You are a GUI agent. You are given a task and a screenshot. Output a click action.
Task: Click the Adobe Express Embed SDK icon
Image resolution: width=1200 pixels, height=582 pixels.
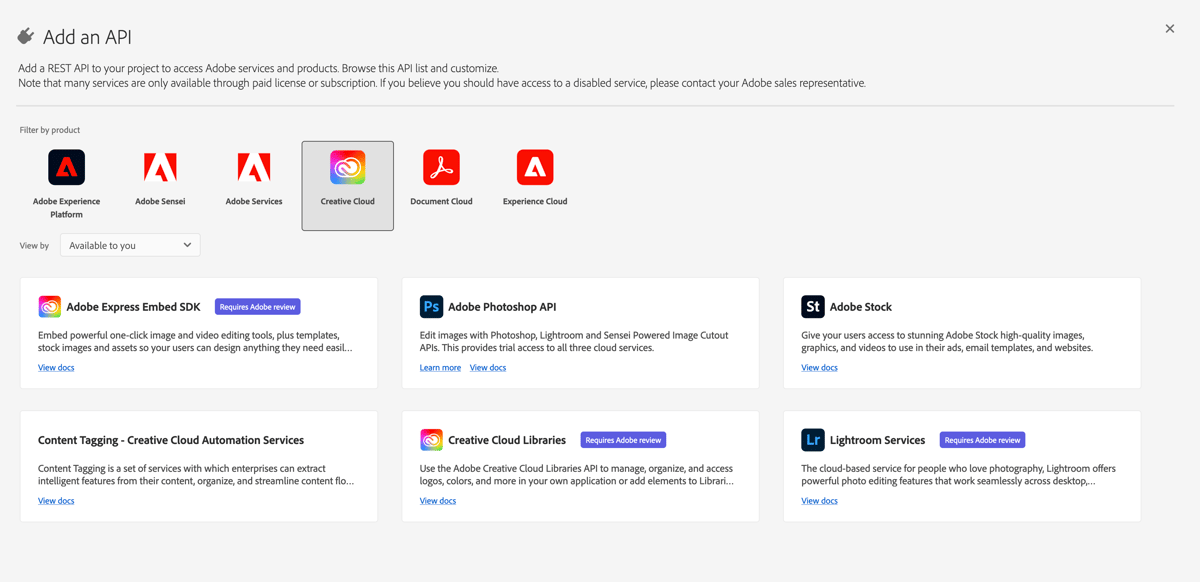pos(49,306)
